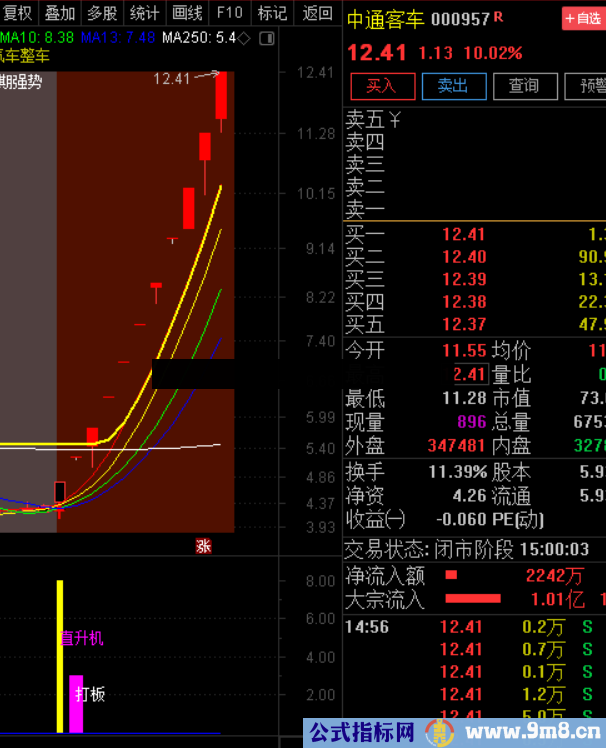The image size is (606, 748).
Task: Select the 多股 toolbar item
Action: point(102,13)
